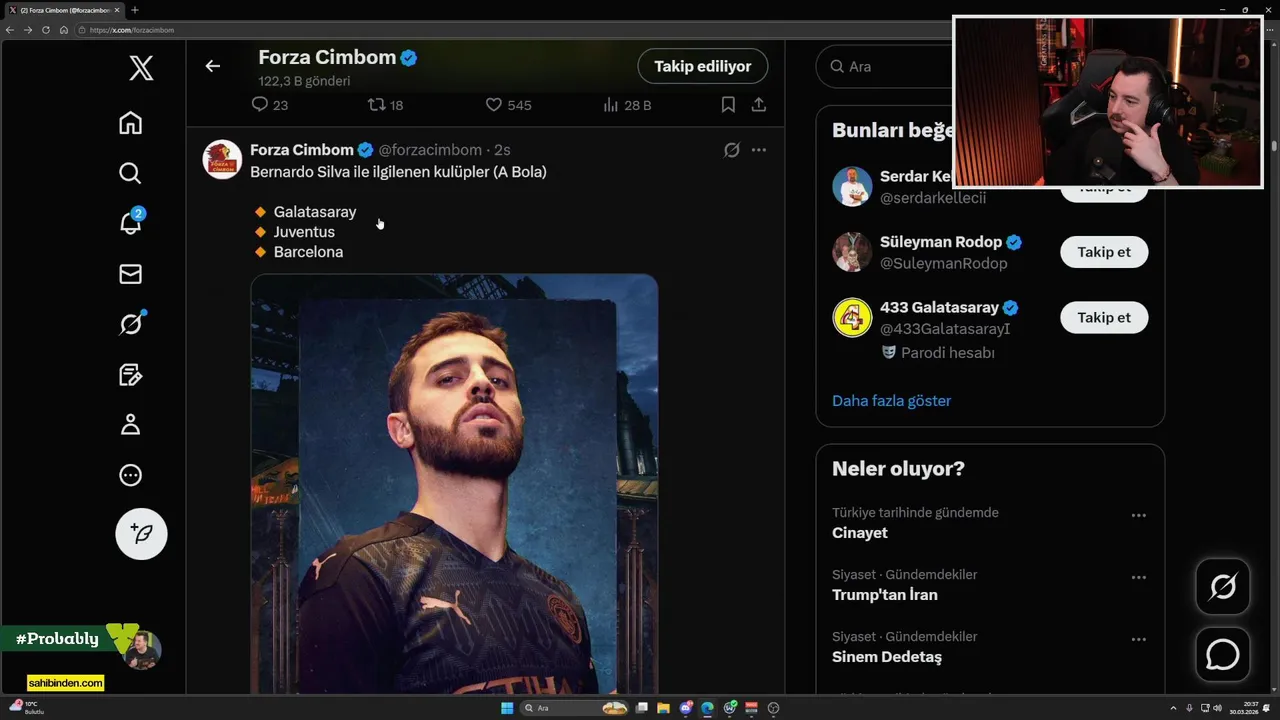Close the Forza Cimbom browser tab
This screenshot has width=1280, height=720.
[117, 10]
